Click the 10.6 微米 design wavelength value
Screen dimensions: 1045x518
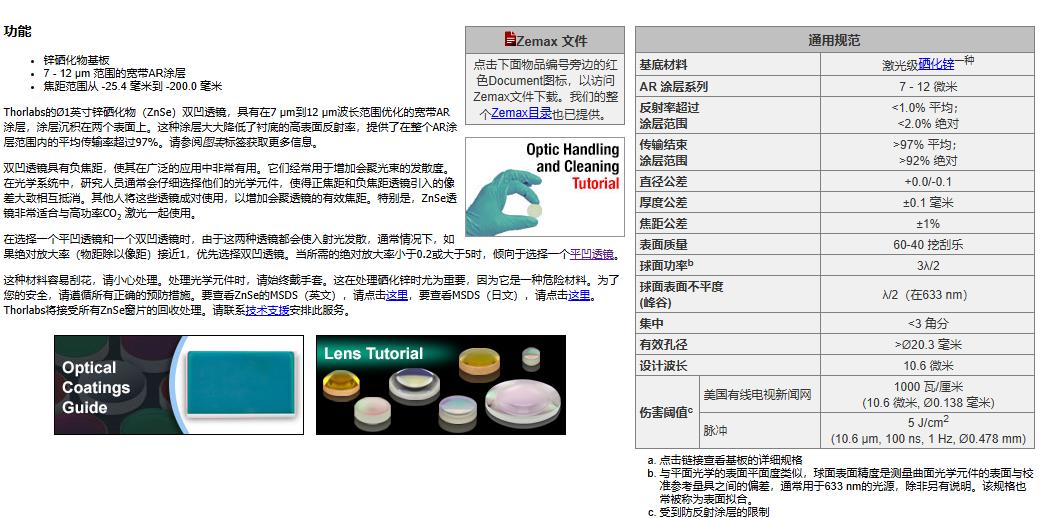tap(928, 365)
